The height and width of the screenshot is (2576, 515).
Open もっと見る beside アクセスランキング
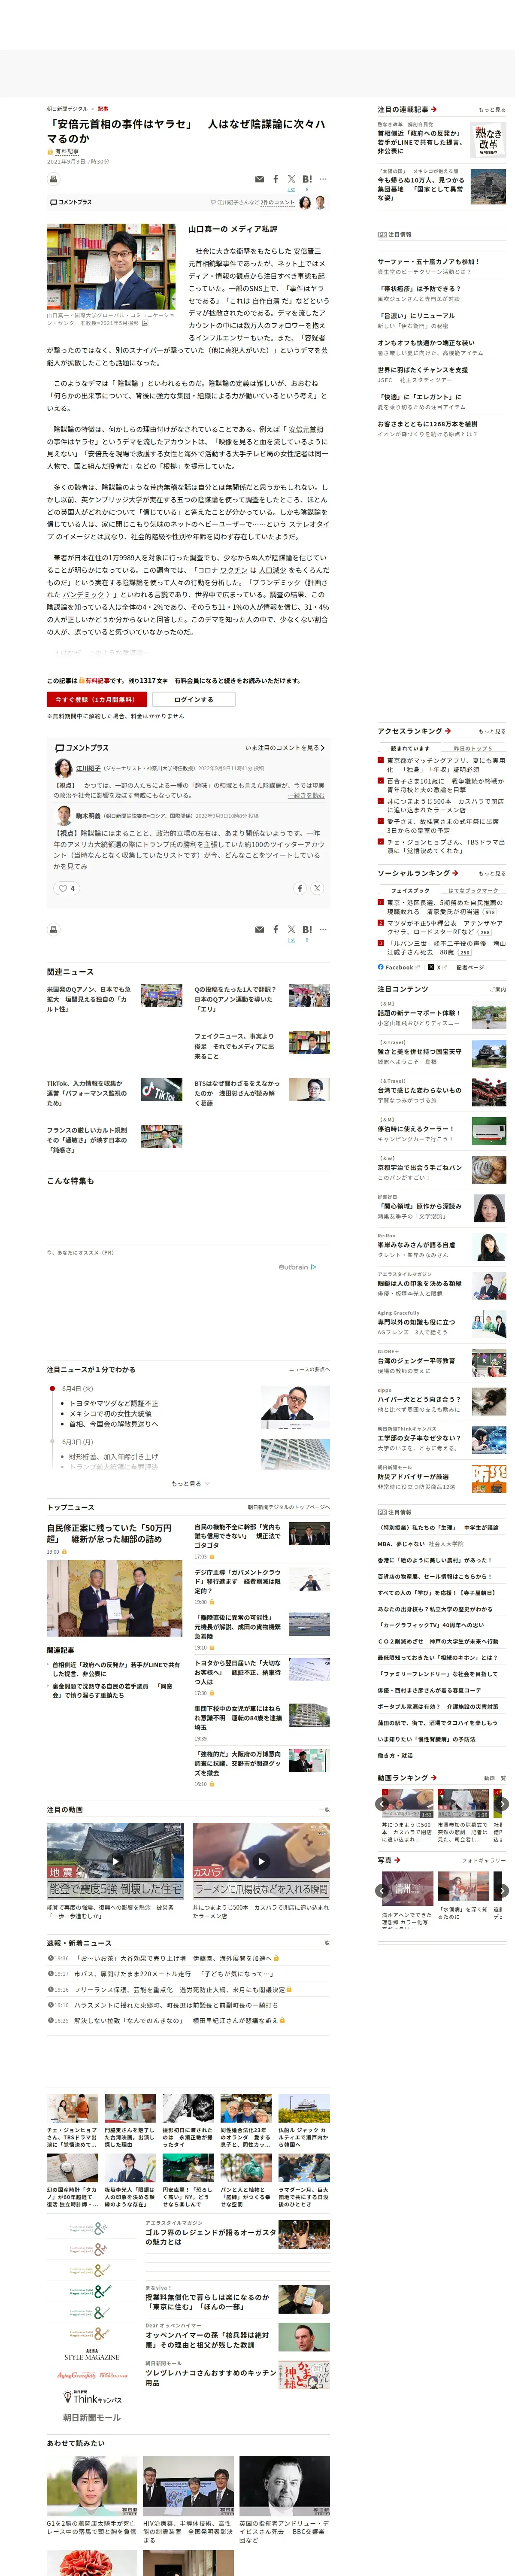pos(492,731)
